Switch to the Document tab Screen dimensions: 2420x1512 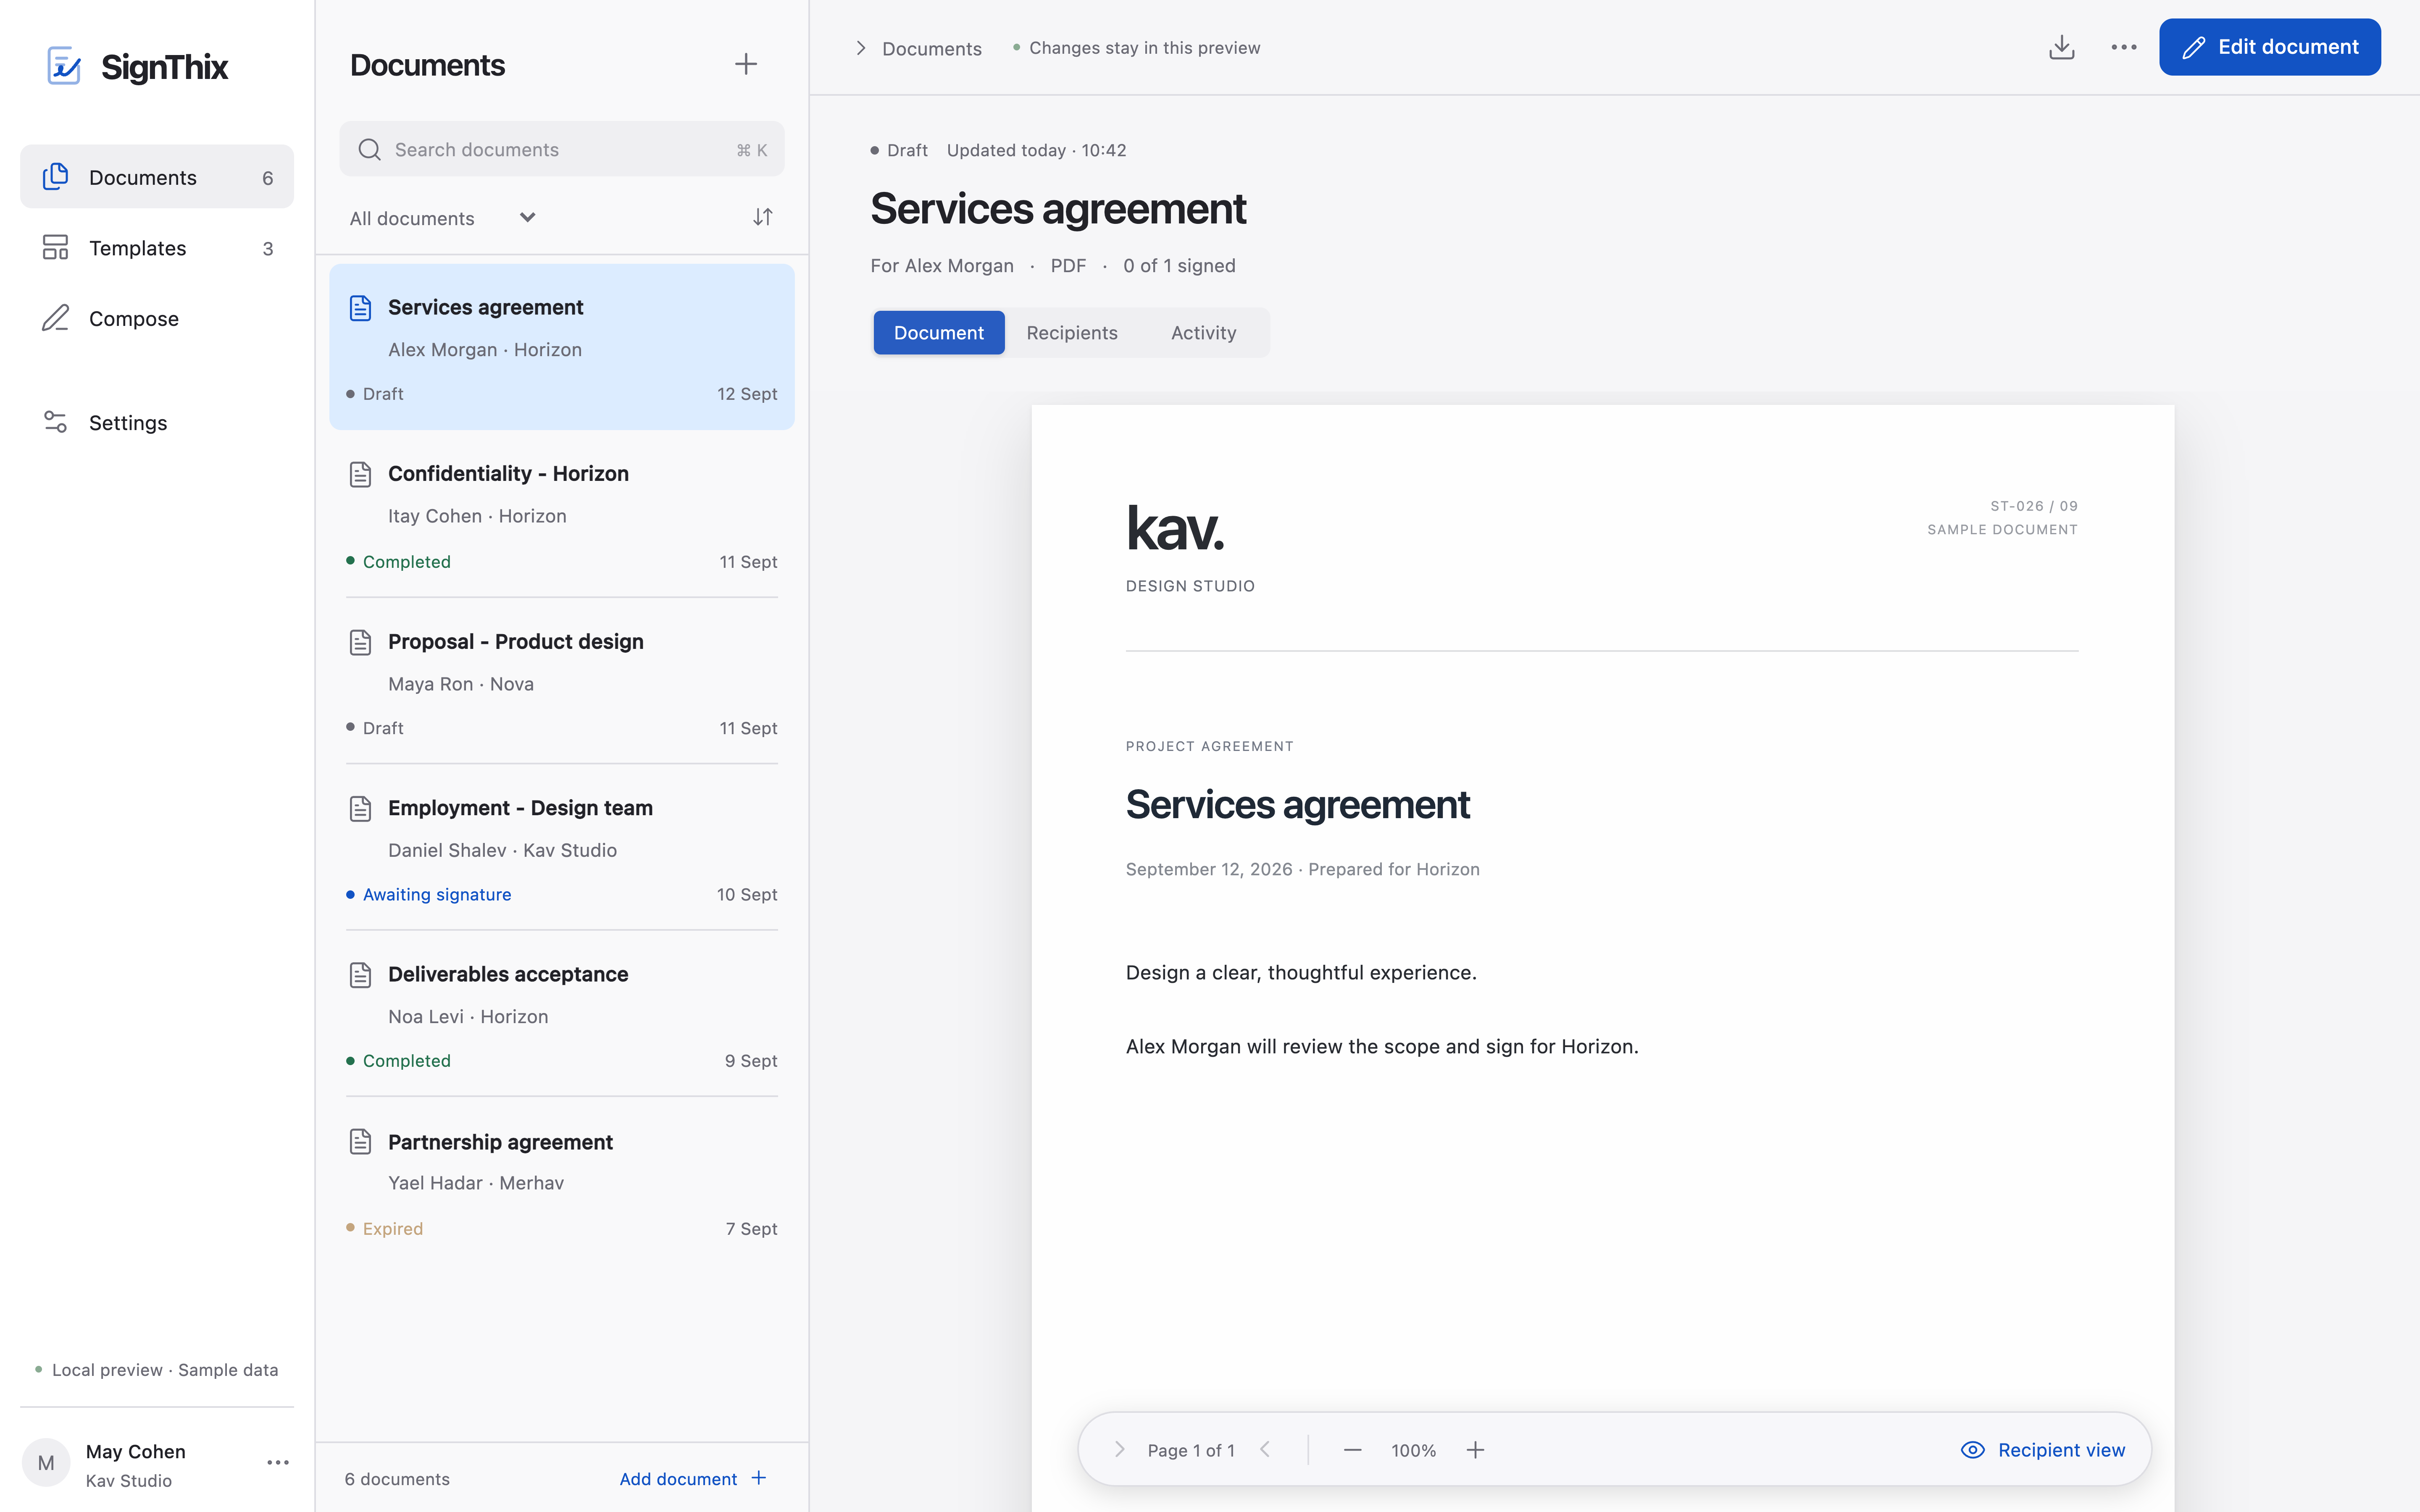939,333
